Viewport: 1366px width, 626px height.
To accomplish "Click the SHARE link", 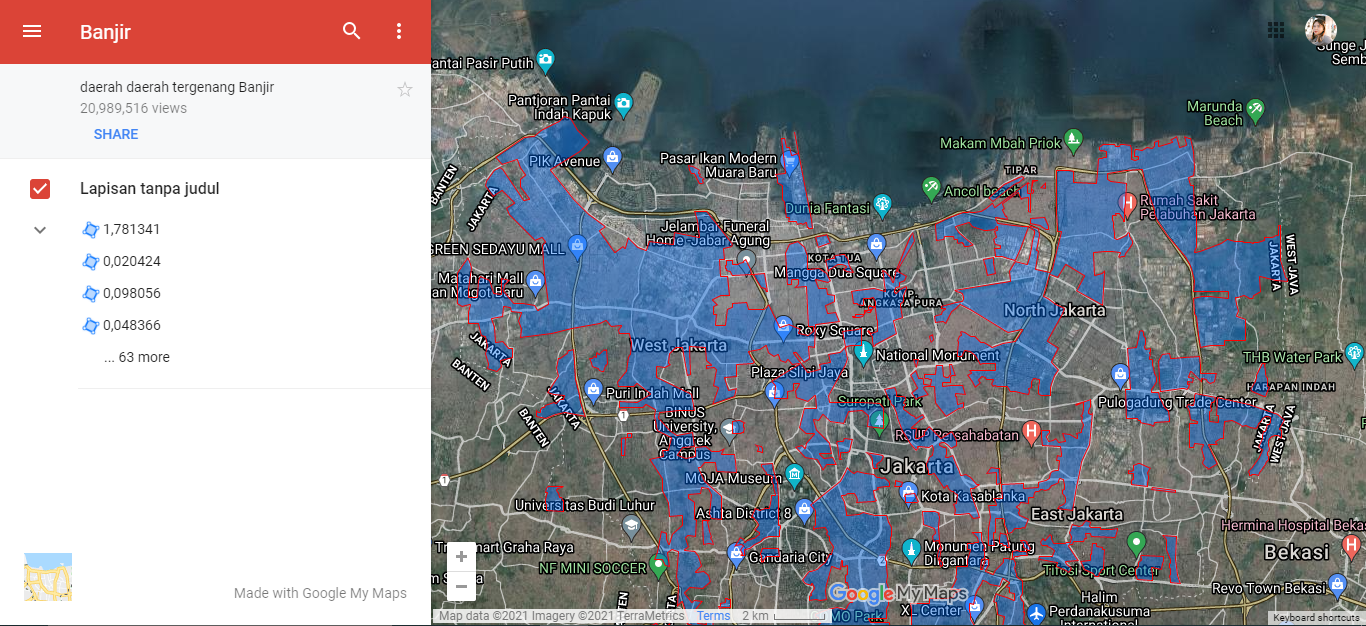I will [116, 134].
